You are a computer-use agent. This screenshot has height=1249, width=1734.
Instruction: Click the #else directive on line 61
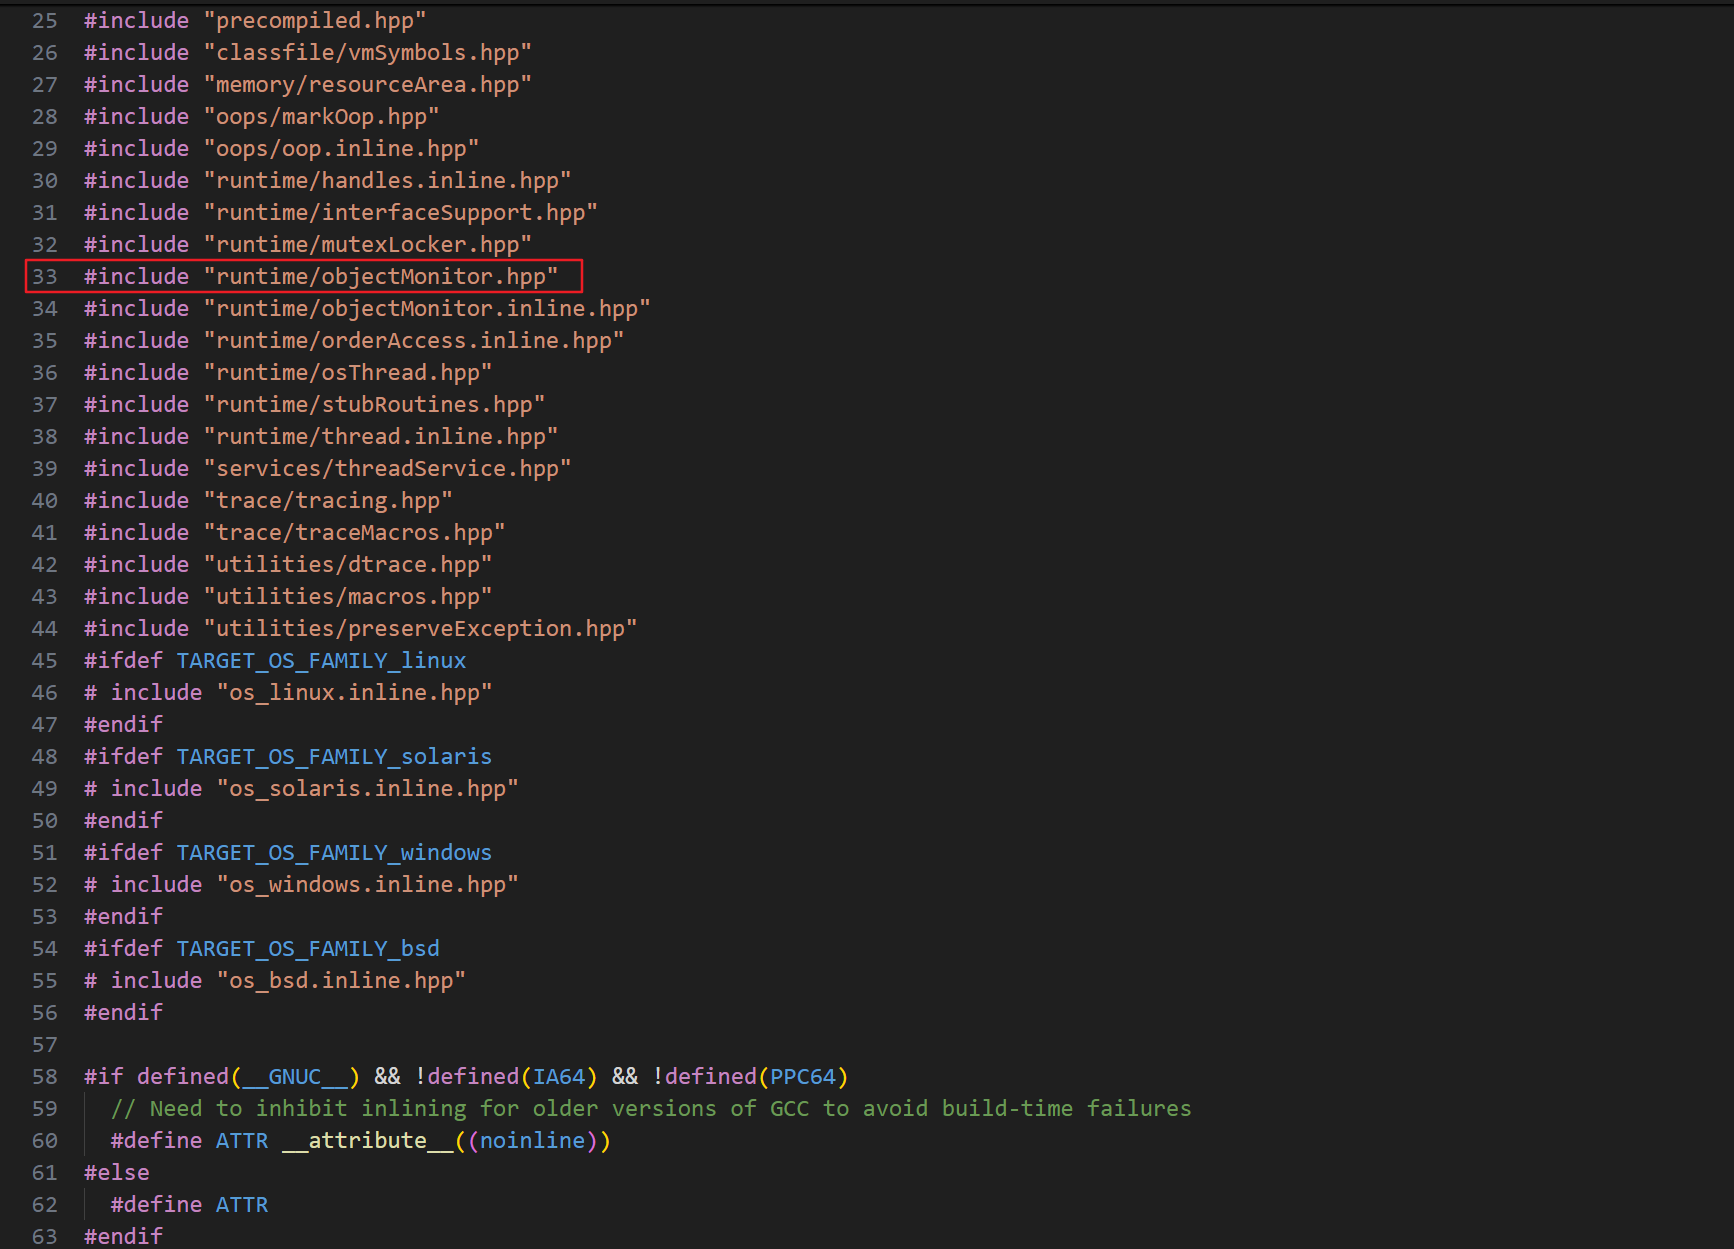click(117, 1173)
